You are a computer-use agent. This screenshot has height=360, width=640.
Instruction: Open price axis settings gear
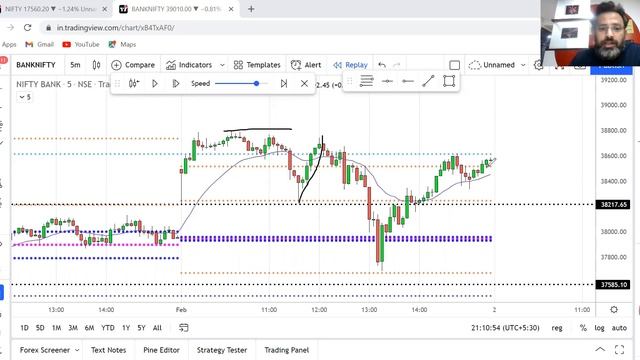[613, 310]
